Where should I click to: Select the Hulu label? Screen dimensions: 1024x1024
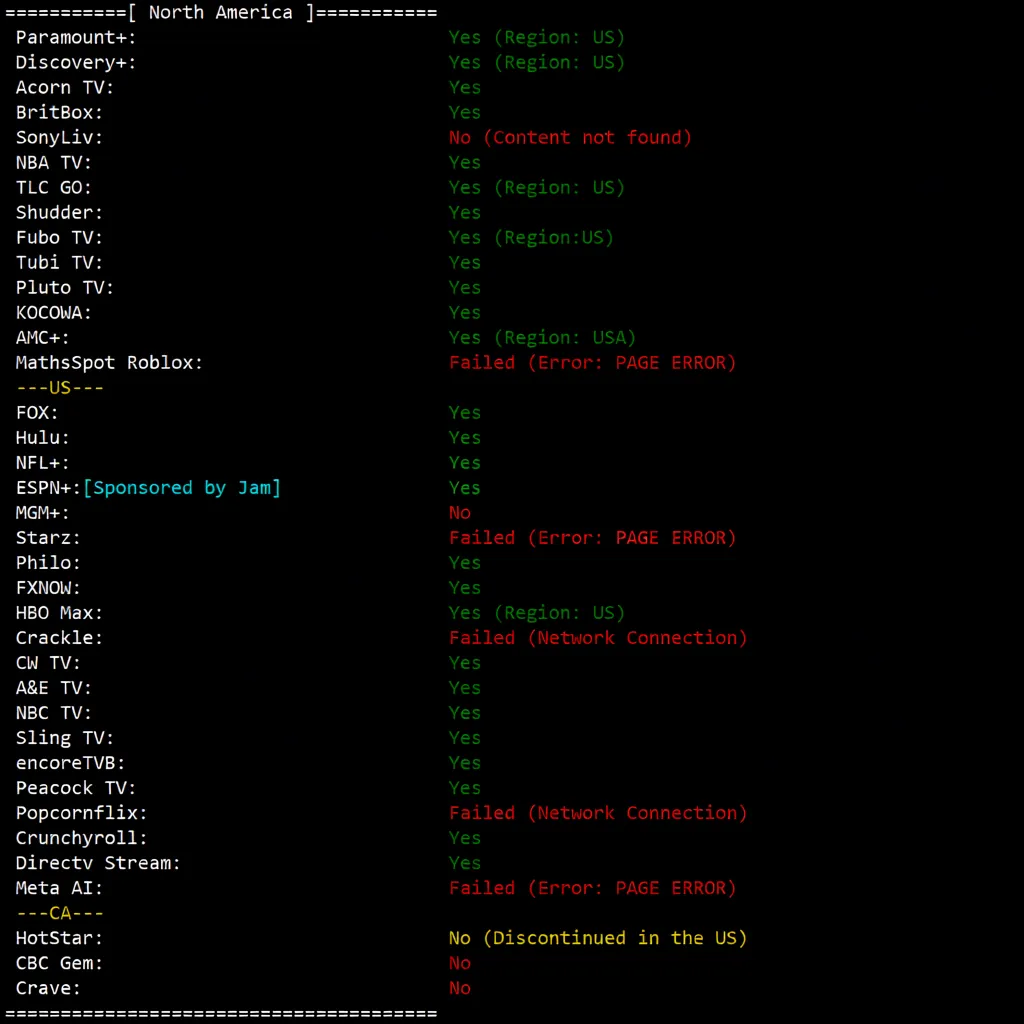[x=42, y=438]
